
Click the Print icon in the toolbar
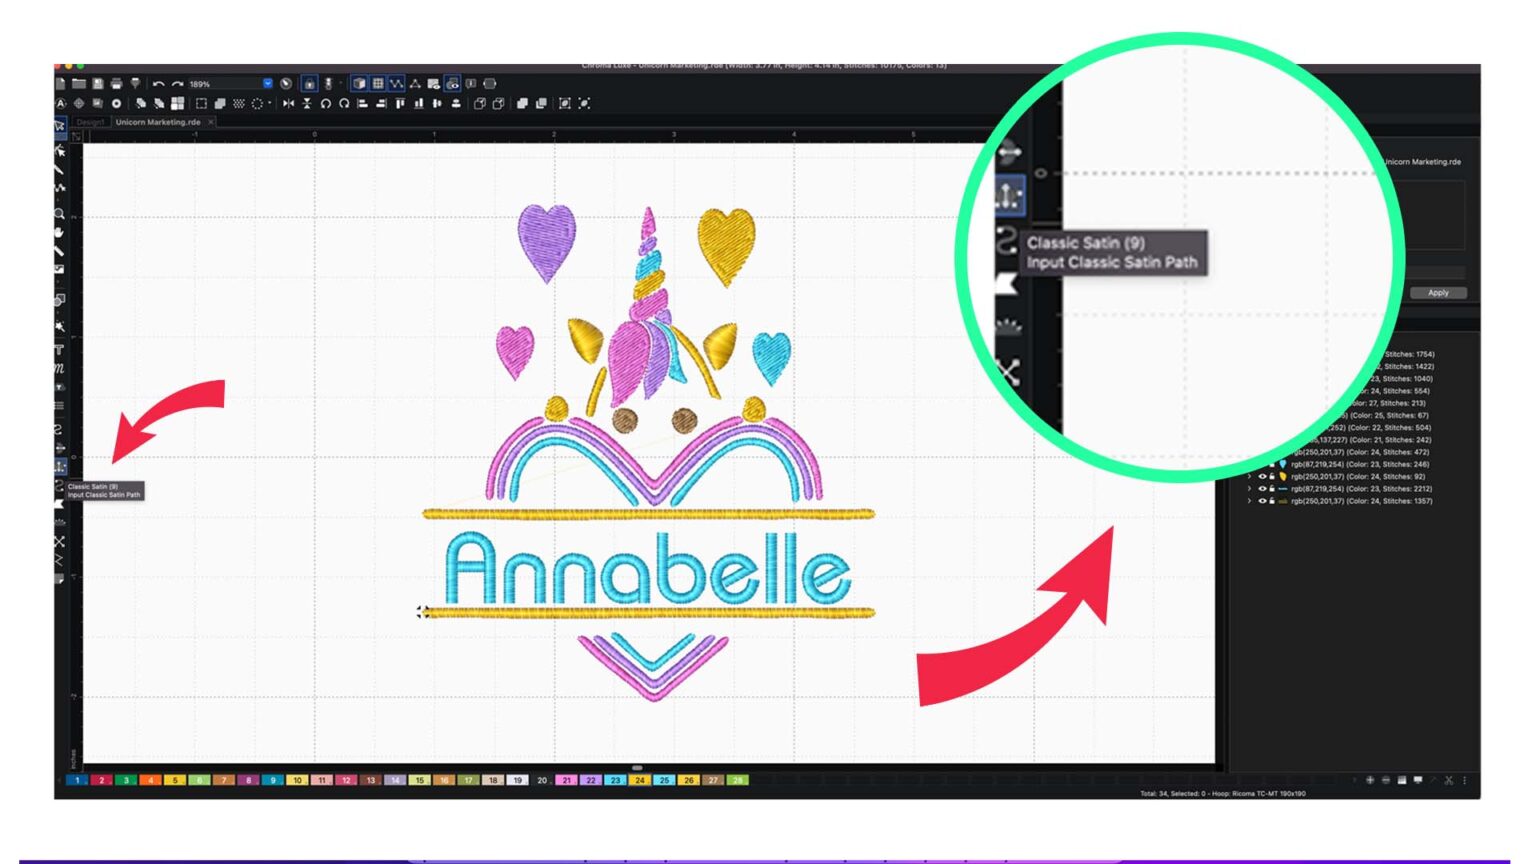(x=117, y=84)
